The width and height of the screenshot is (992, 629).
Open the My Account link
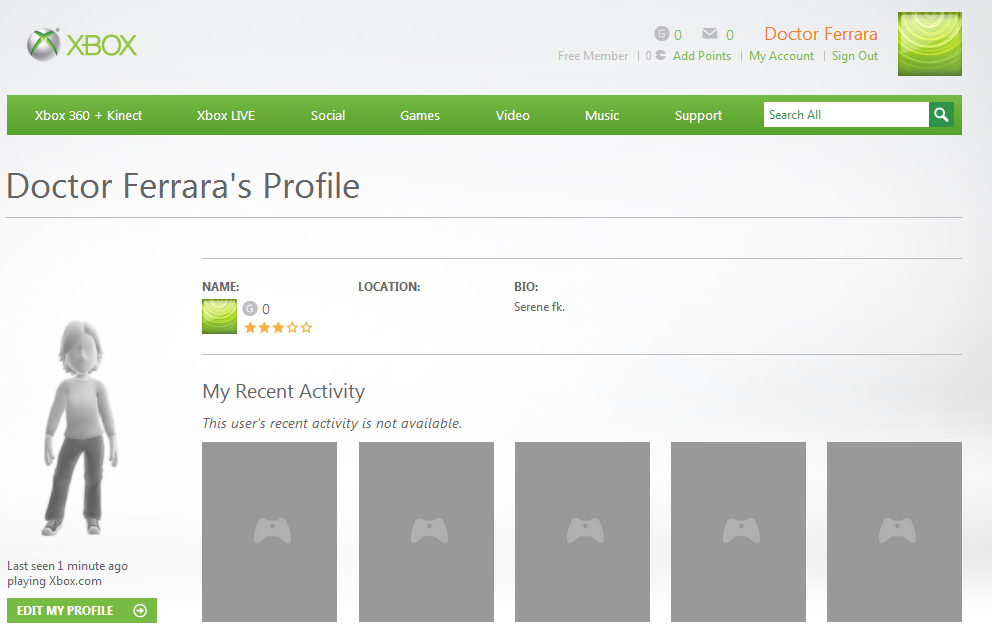click(781, 56)
